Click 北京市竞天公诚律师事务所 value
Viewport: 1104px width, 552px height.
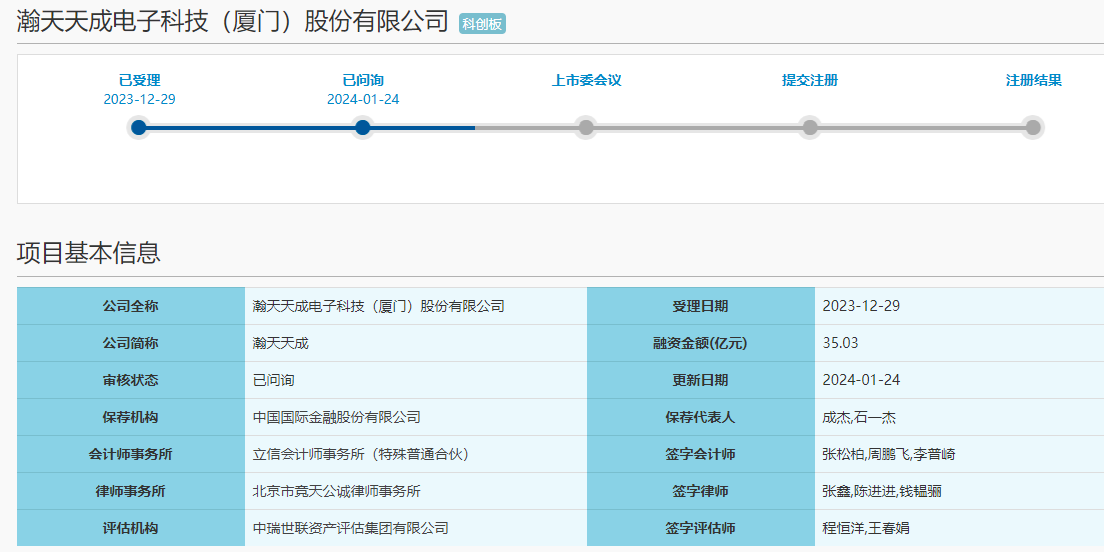[337, 491]
